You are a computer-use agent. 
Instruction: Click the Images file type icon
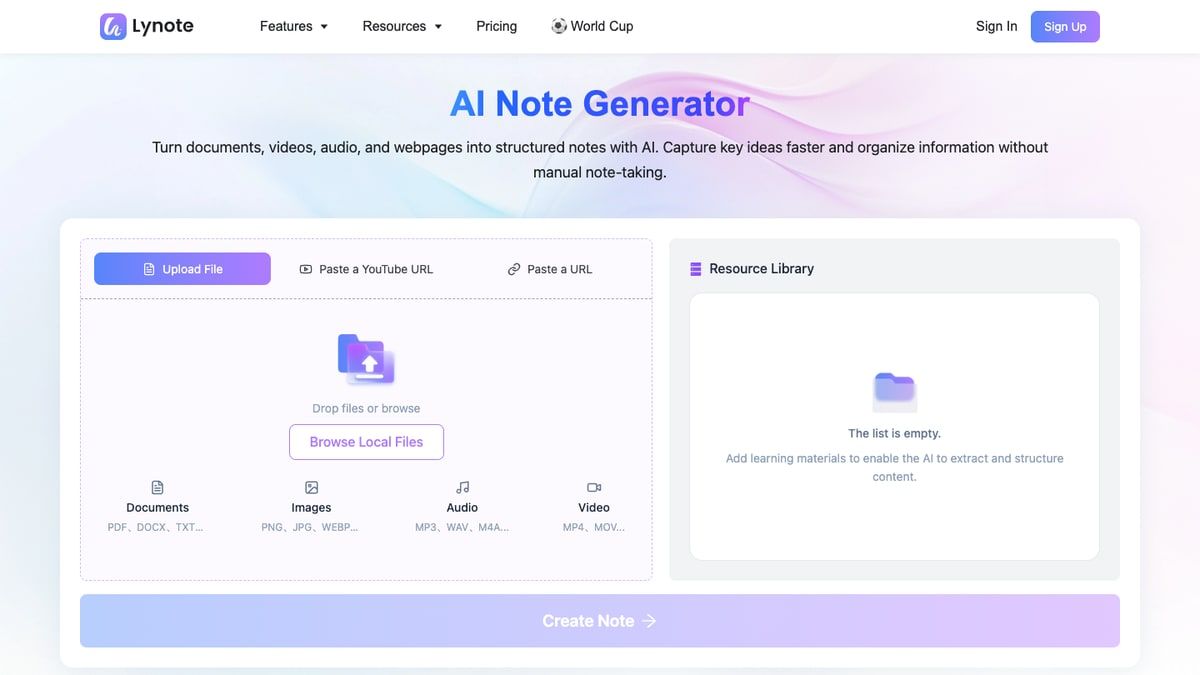pyautogui.click(x=311, y=487)
